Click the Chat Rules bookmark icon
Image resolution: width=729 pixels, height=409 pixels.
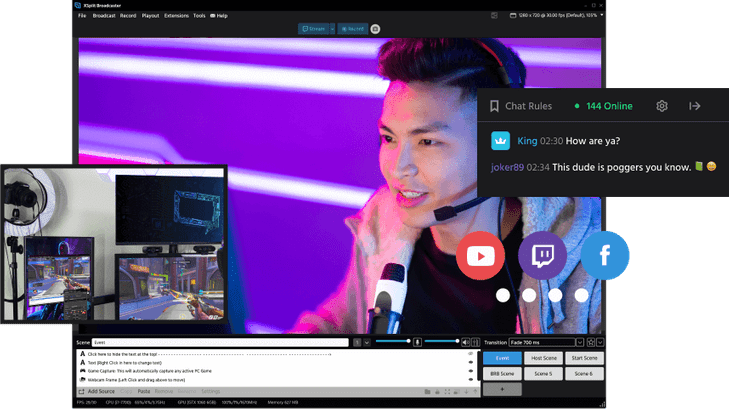point(494,106)
